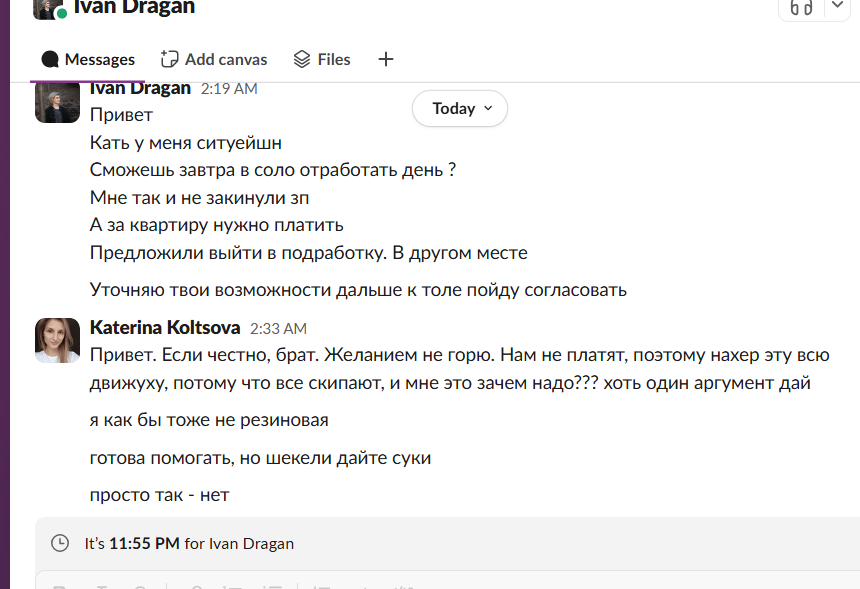This screenshot has height=589, width=860.
Task: Expand the huddle options chevron
Action: [838, 5]
